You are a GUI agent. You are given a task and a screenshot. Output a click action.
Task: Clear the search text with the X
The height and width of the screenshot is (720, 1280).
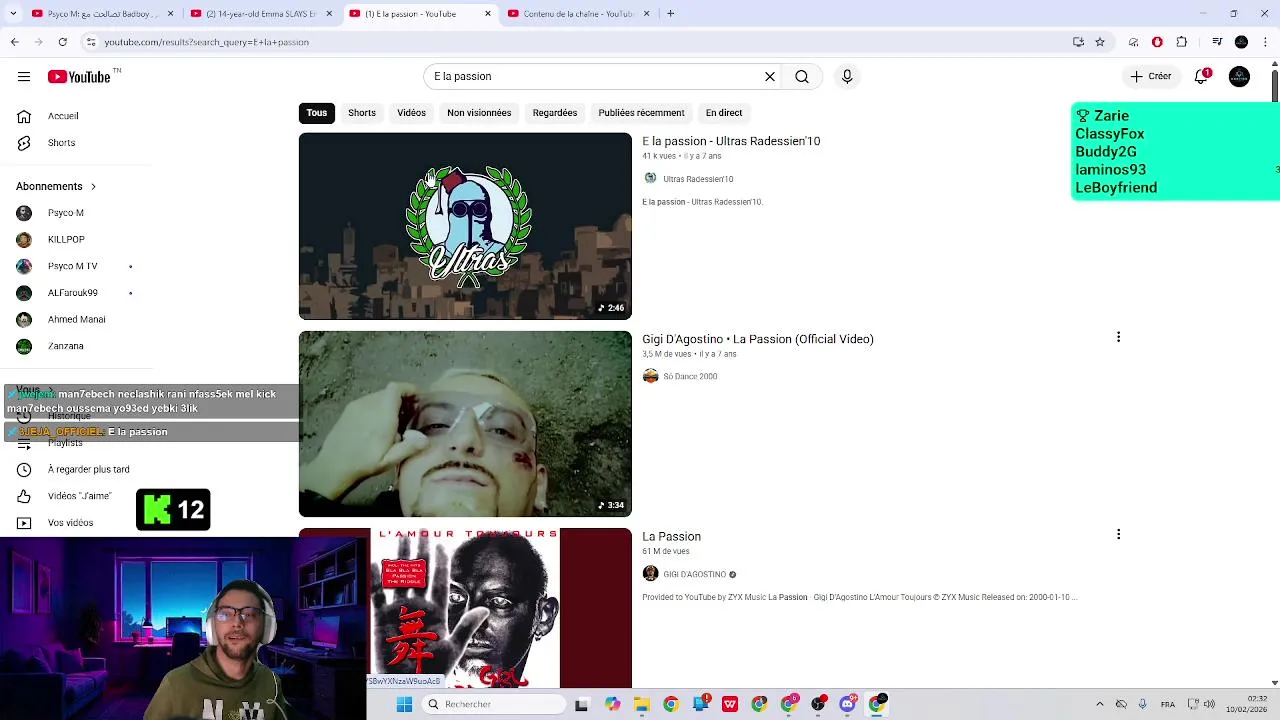pyautogui.click(x=770, y=76)
